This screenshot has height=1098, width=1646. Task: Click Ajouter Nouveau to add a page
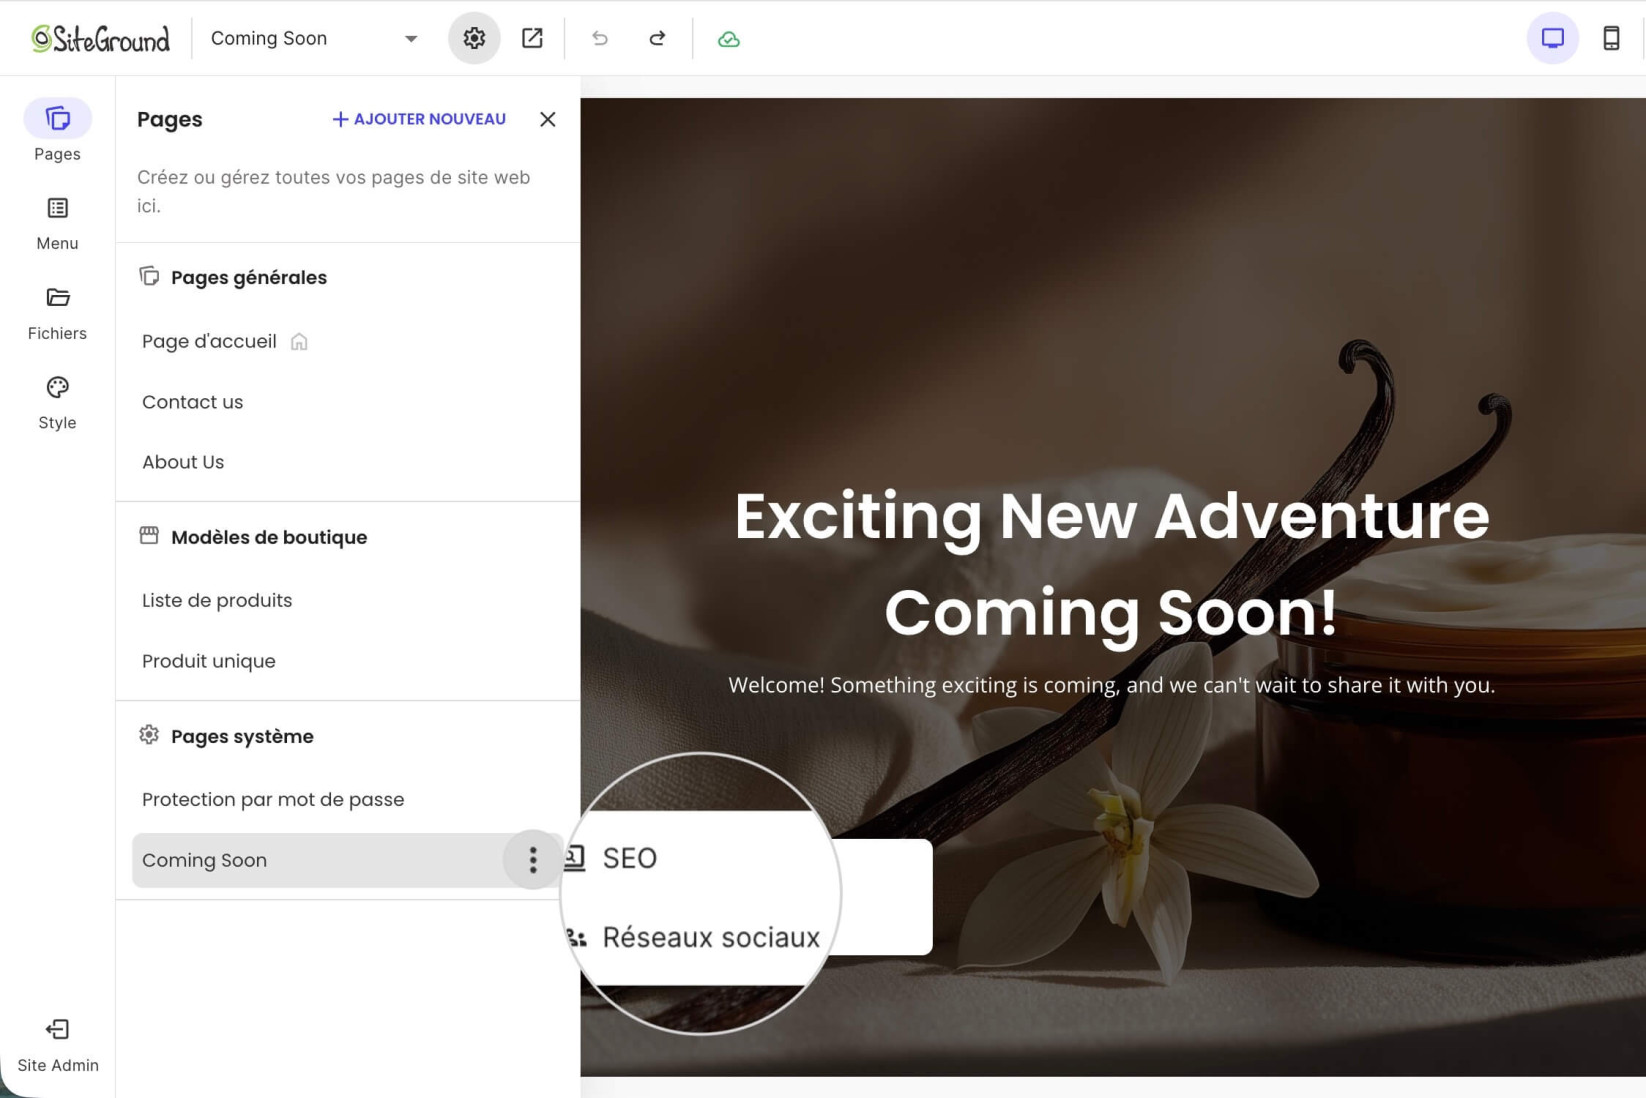pos(419,119)
